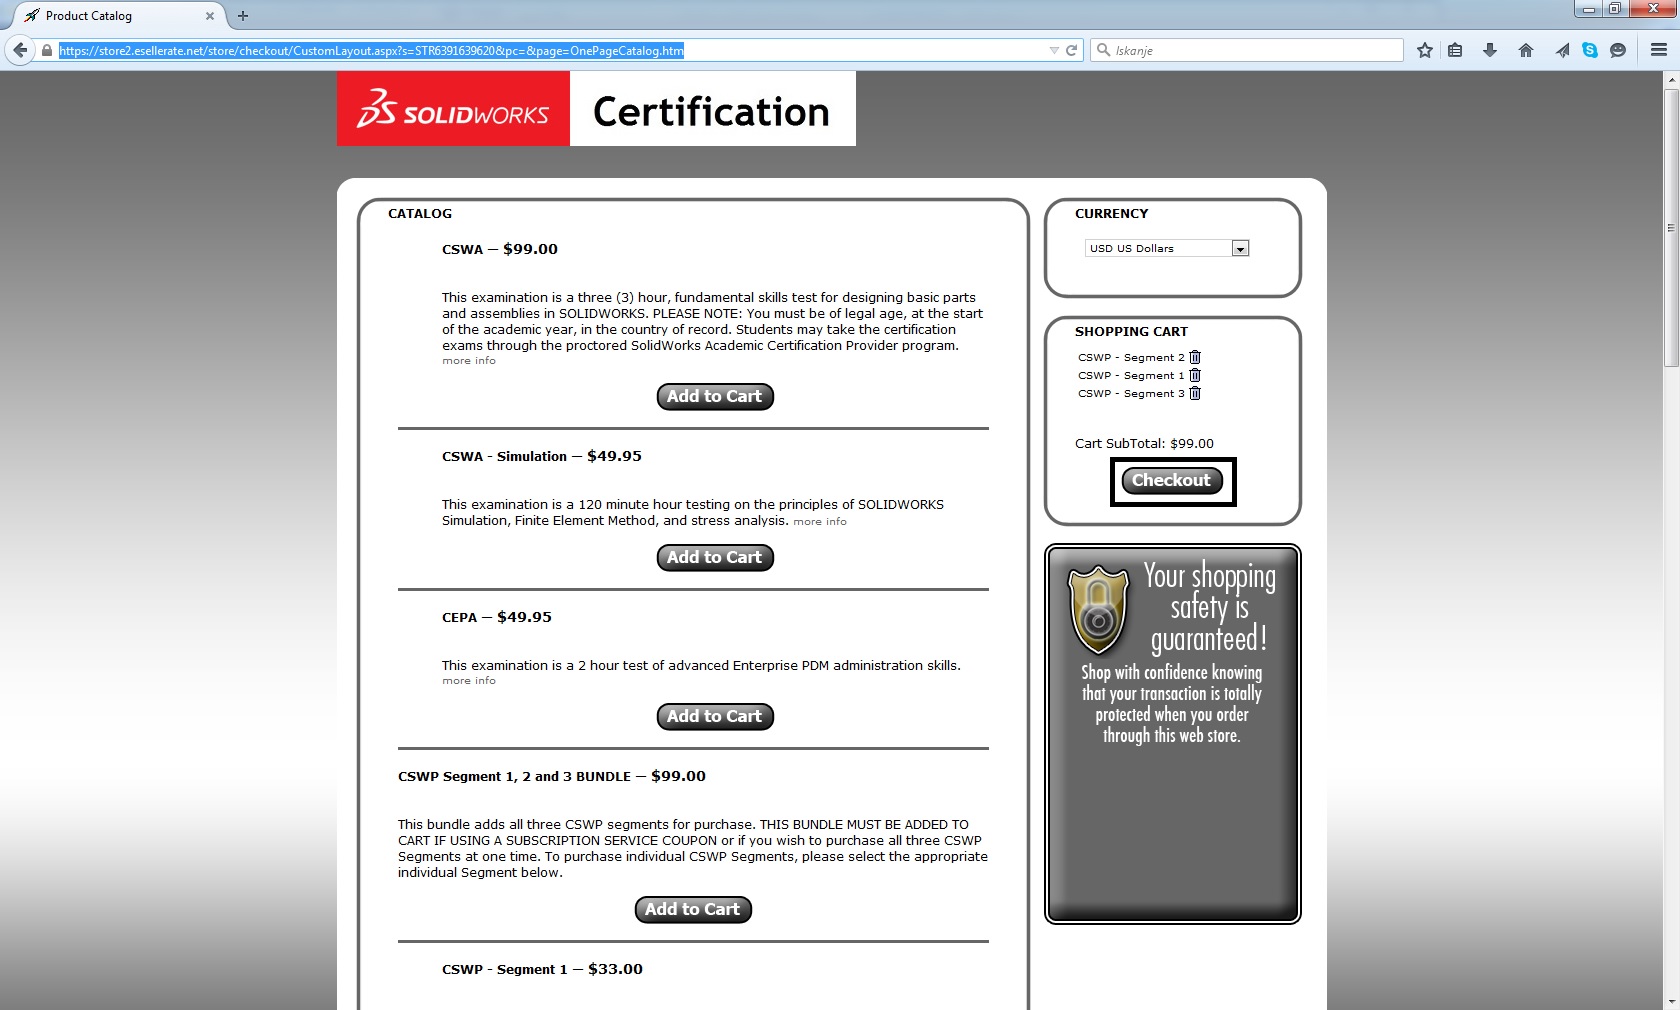Switch to the Product Catalog tab
Viewport: 1680px width, 1010px height.
110,16
